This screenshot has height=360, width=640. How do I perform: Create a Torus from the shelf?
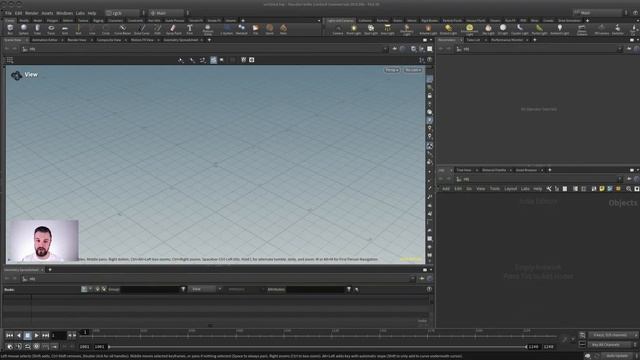[x=51, y=29]
